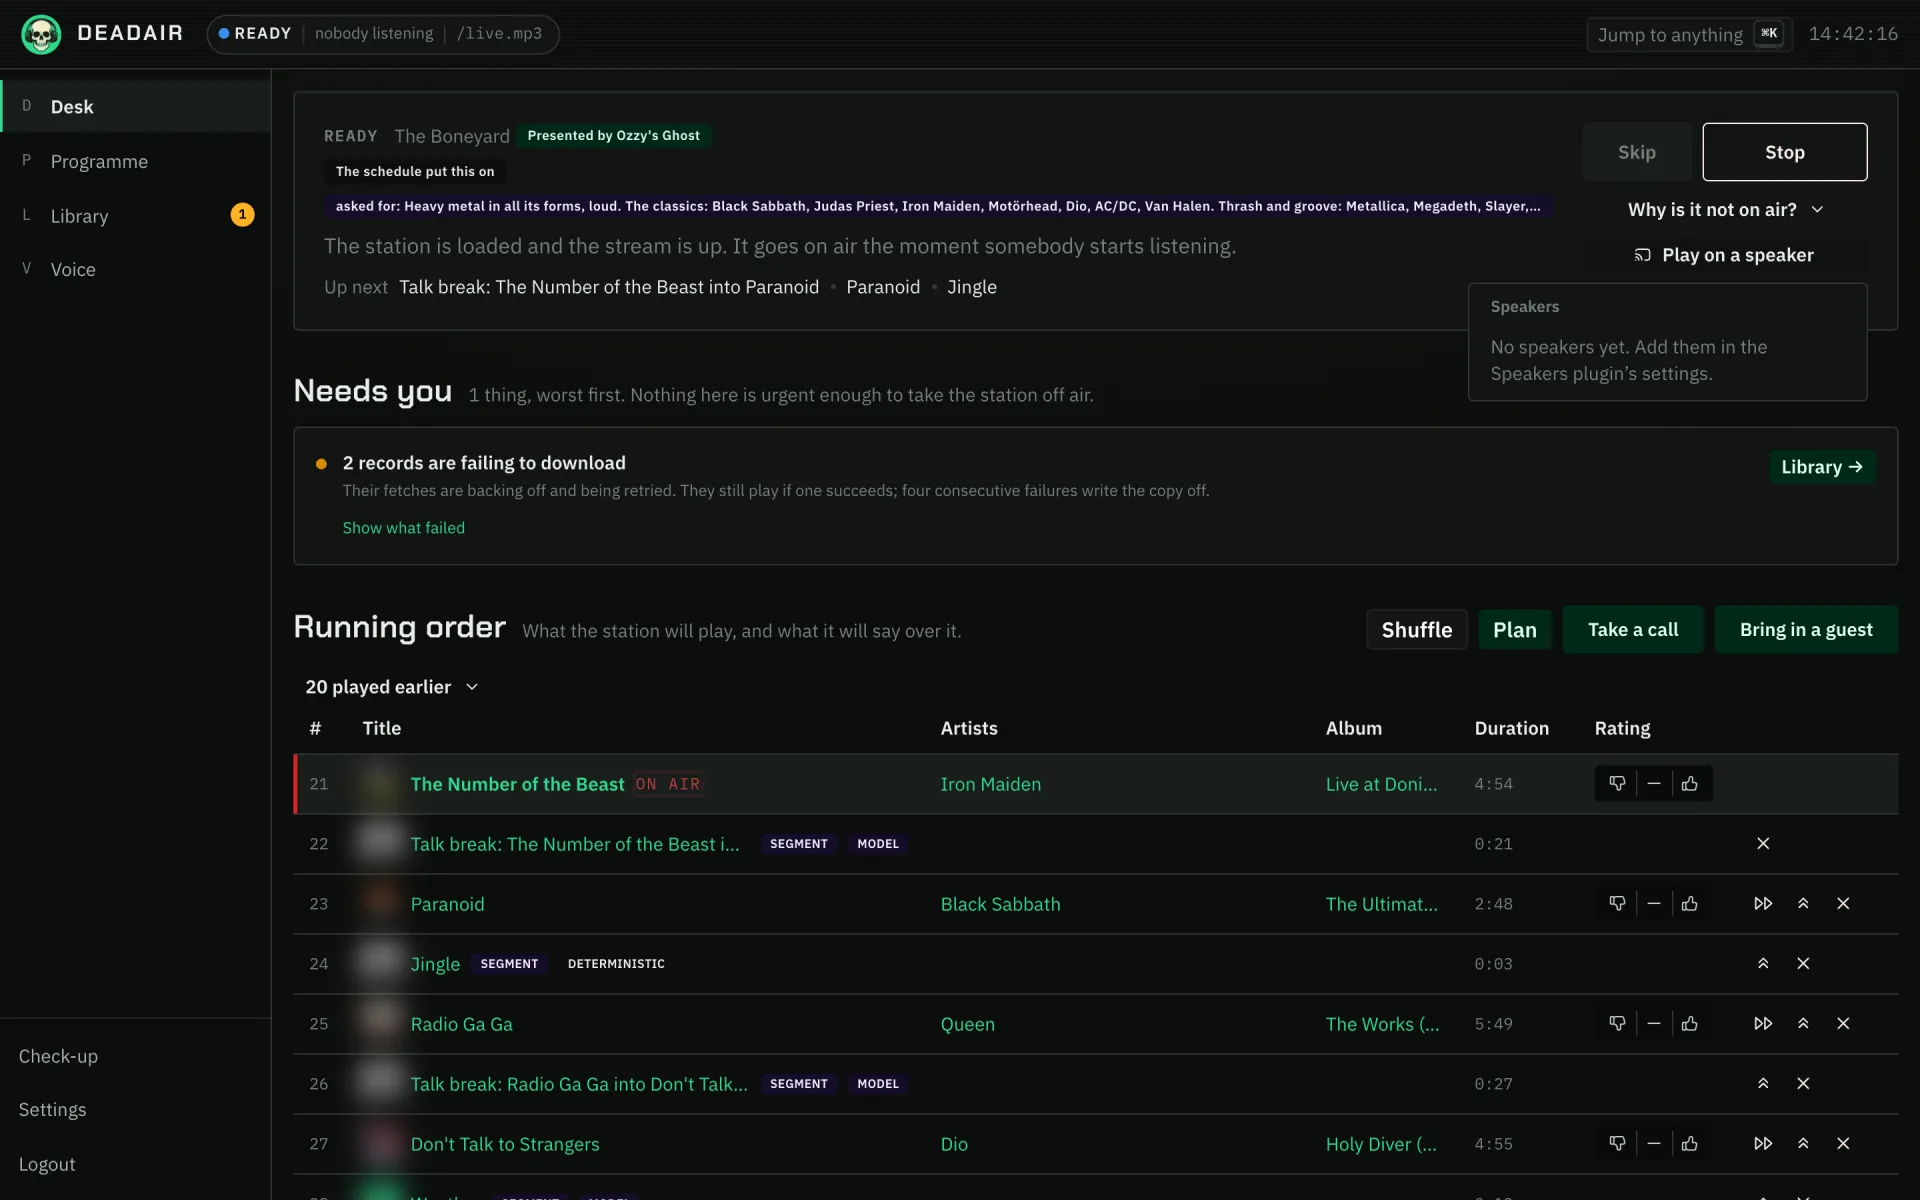Thumbs down the Paranoid track
The image size is (1920, 1200).
[x=1617, y=904]
